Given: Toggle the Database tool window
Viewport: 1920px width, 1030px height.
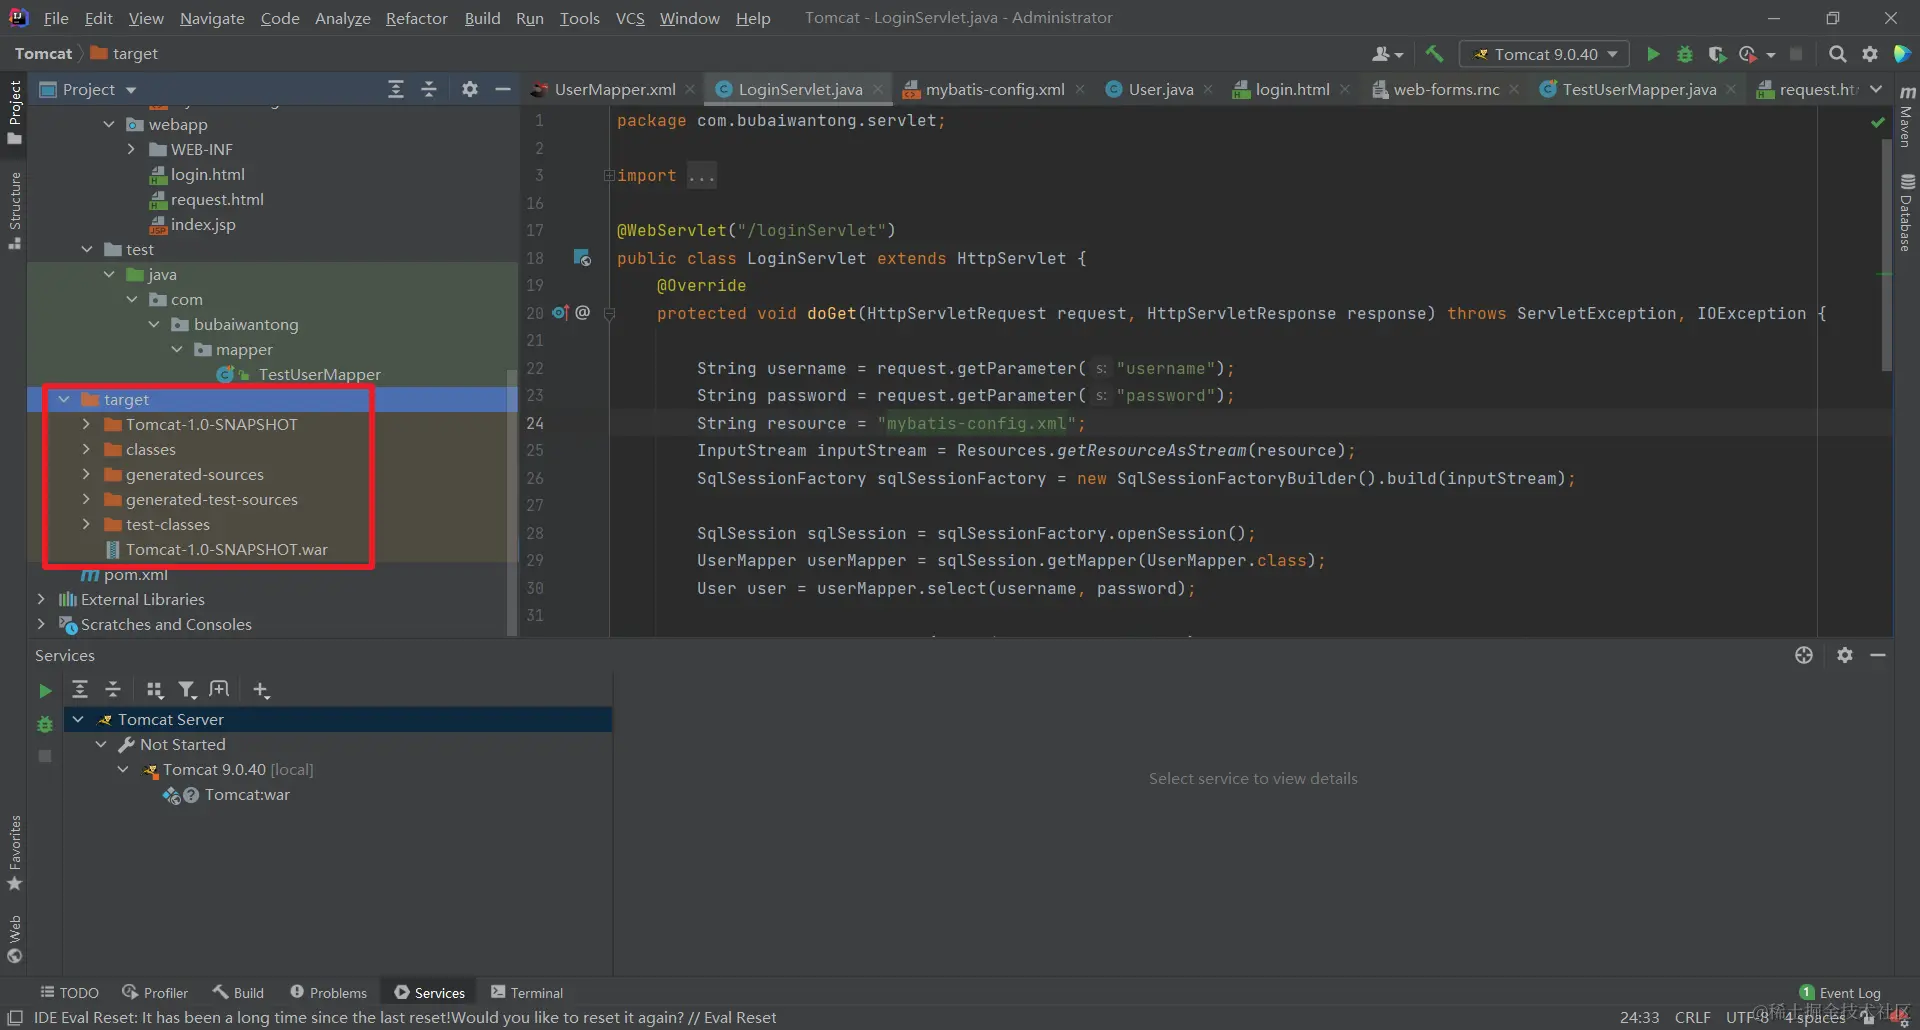Looking at the screenshot, I should coord(1907,213).
